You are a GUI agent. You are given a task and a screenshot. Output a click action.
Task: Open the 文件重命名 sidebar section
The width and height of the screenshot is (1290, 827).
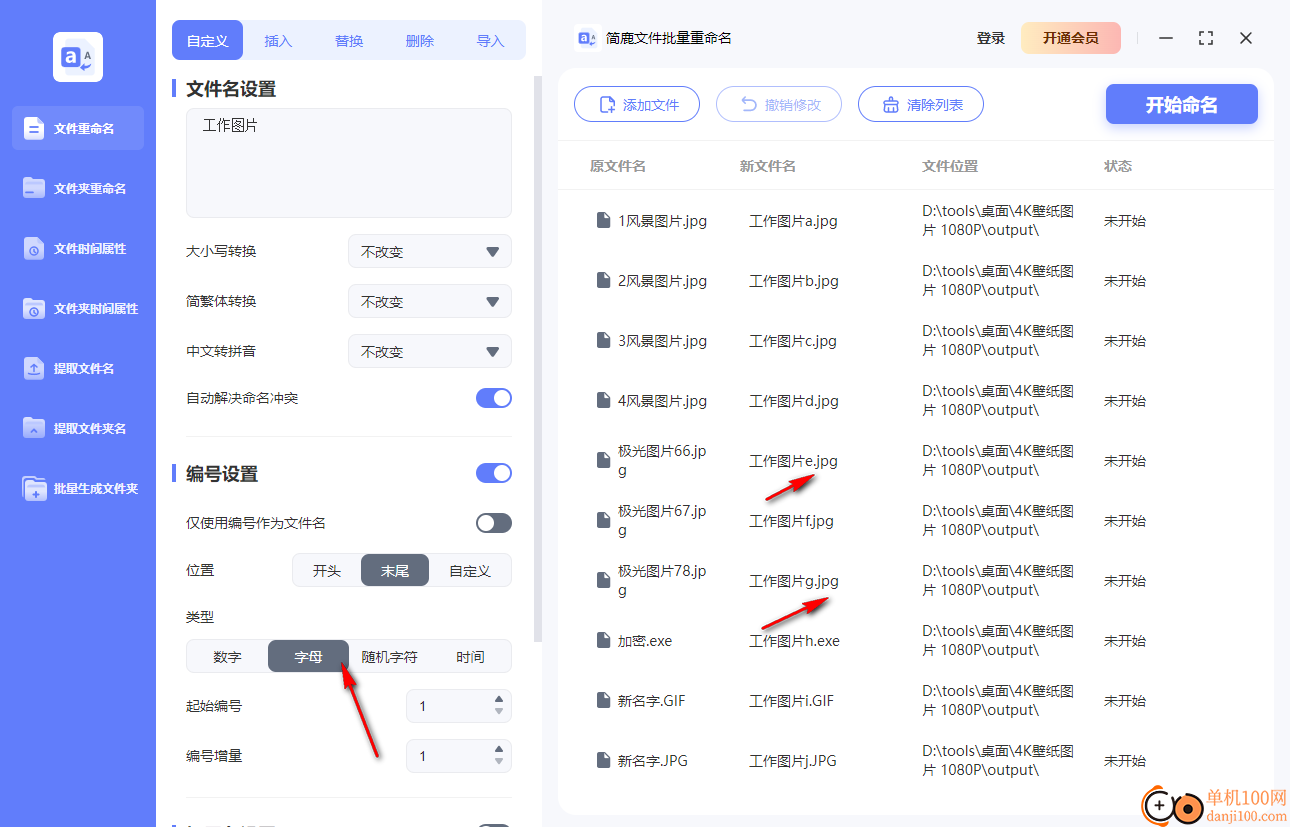tap(78, 128)
